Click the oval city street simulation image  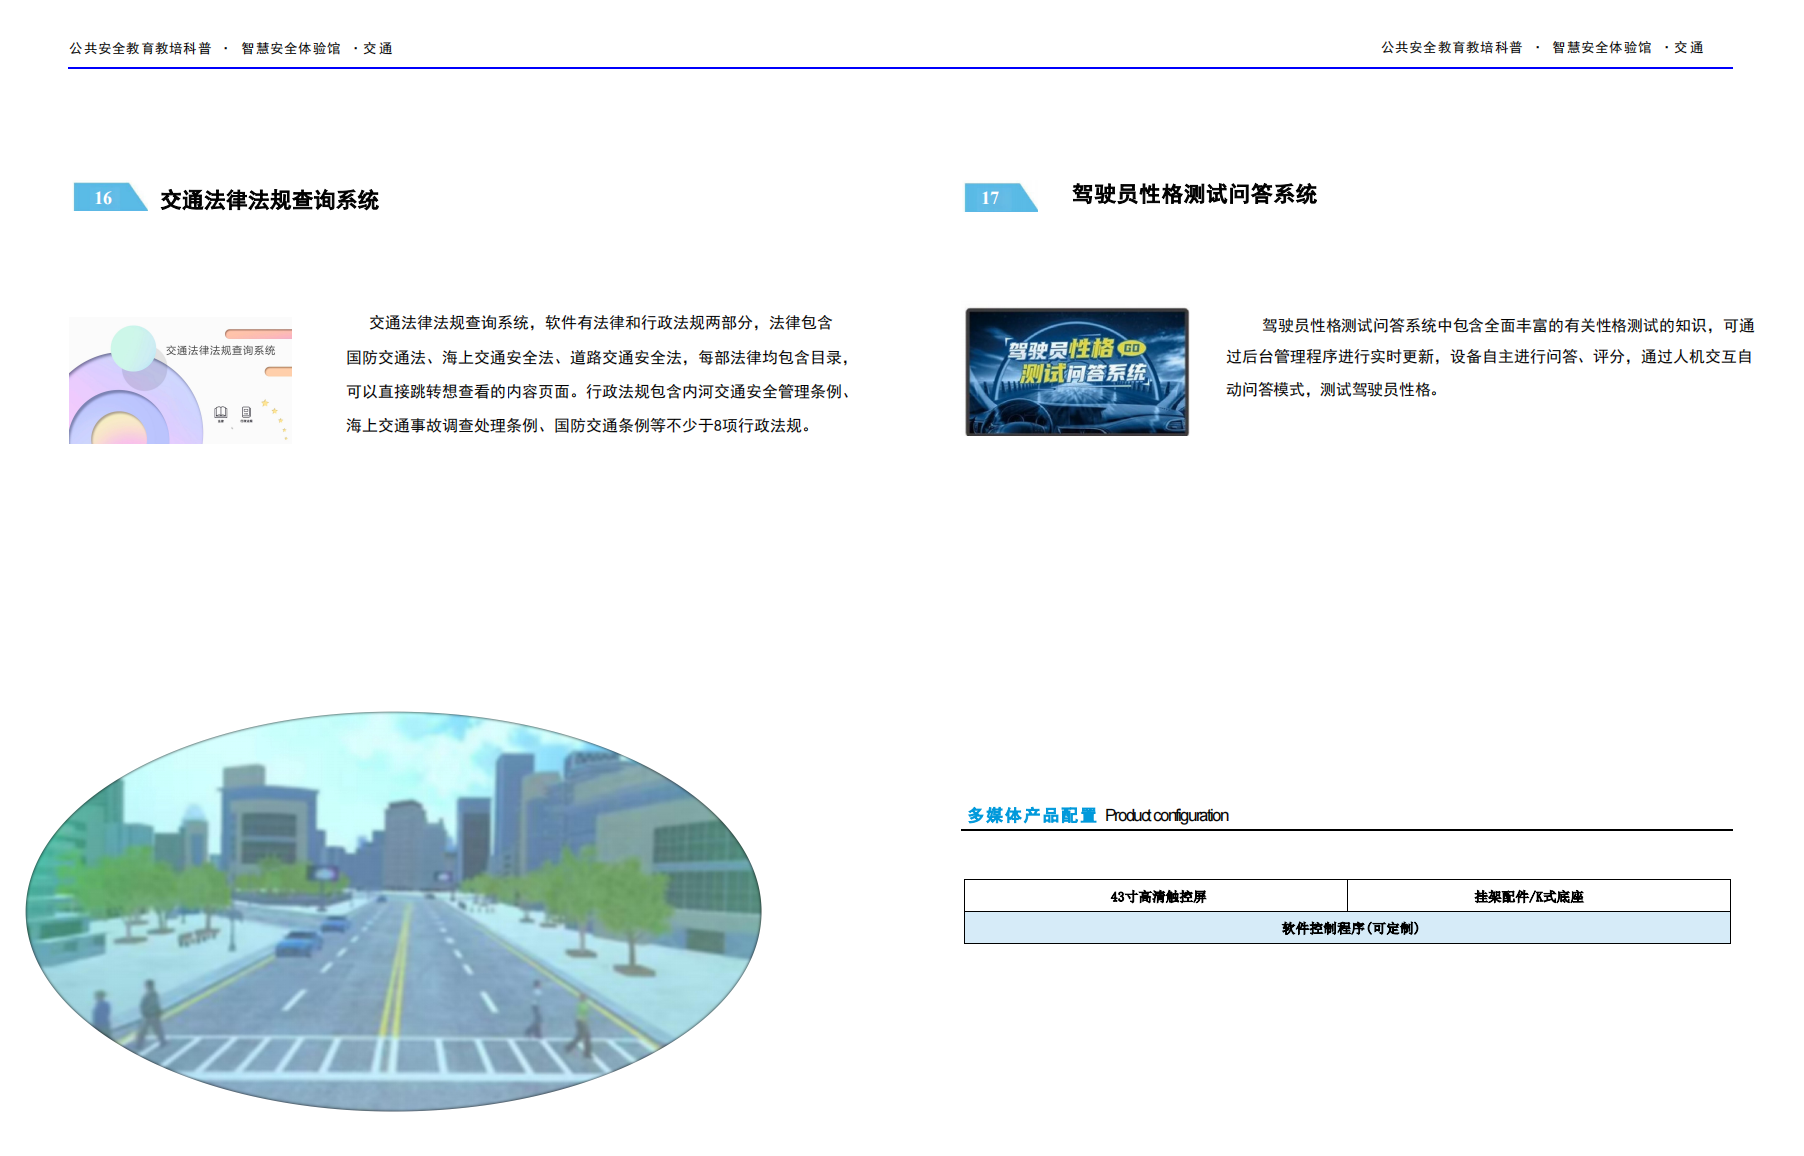click(x=394, y=910)
